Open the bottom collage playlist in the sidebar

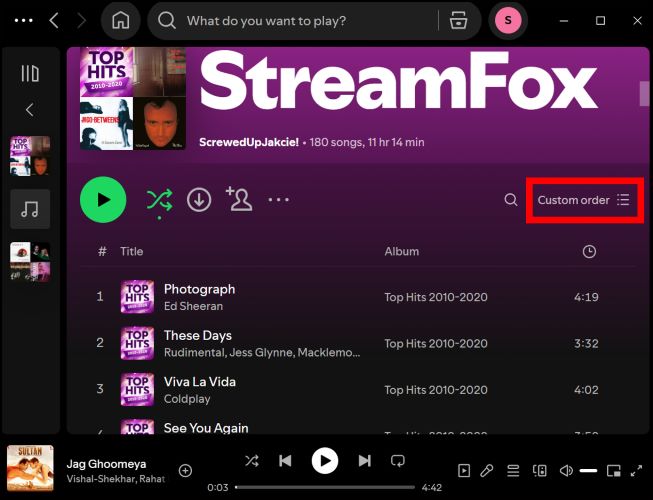(x=30, y=262)
